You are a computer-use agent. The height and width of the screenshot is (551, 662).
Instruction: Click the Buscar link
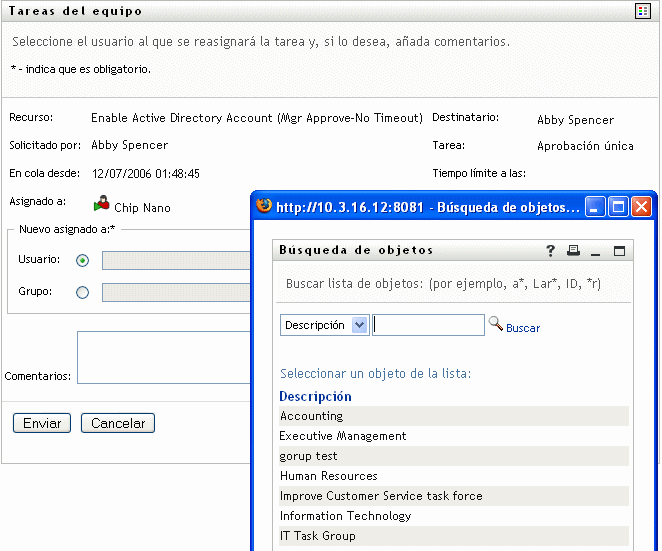[x=523, y=328]
